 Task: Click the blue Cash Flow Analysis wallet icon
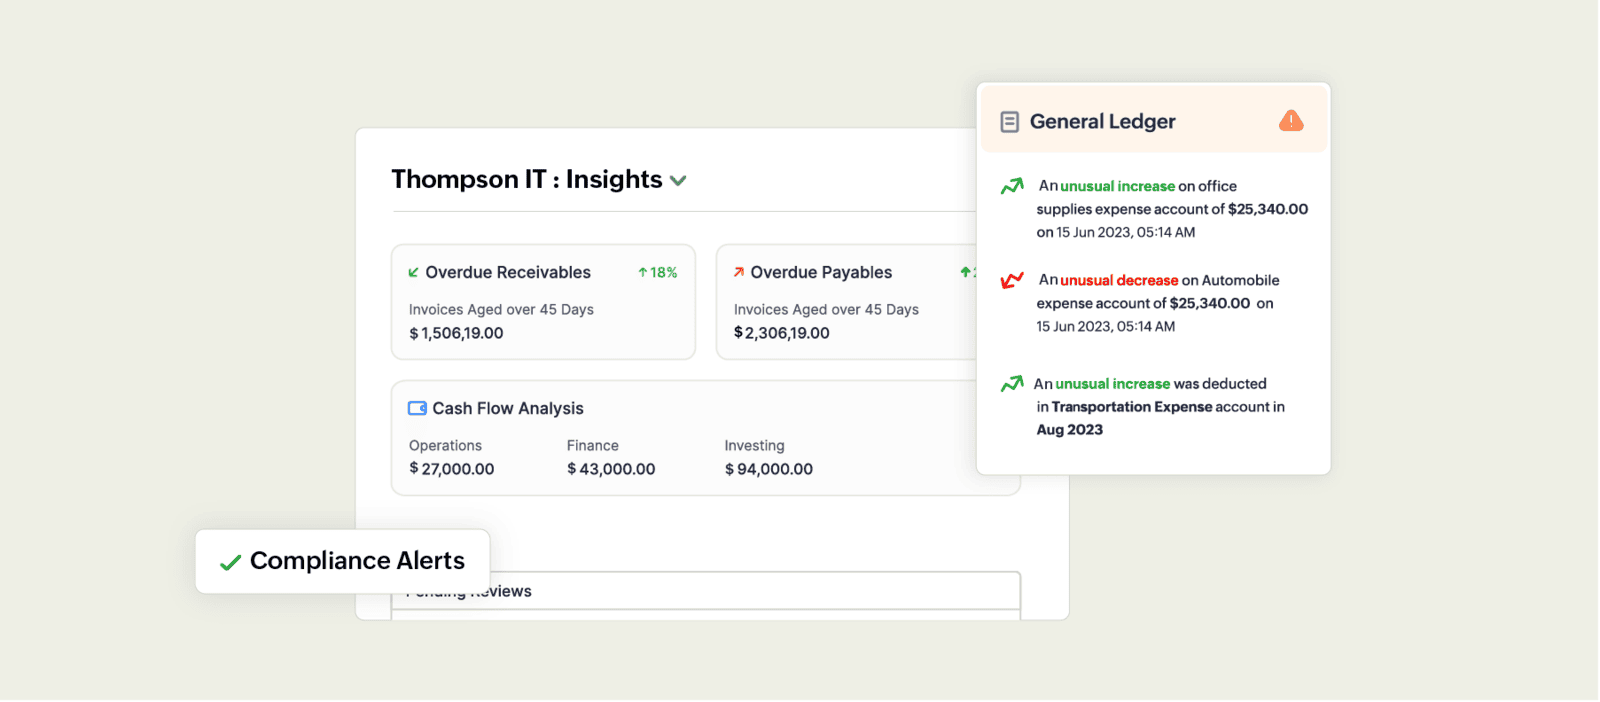click(418, 408)
